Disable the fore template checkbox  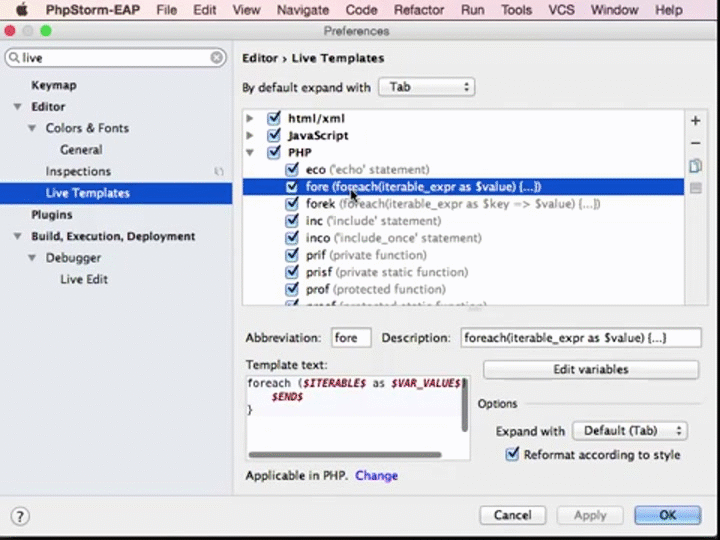(292, 187)
